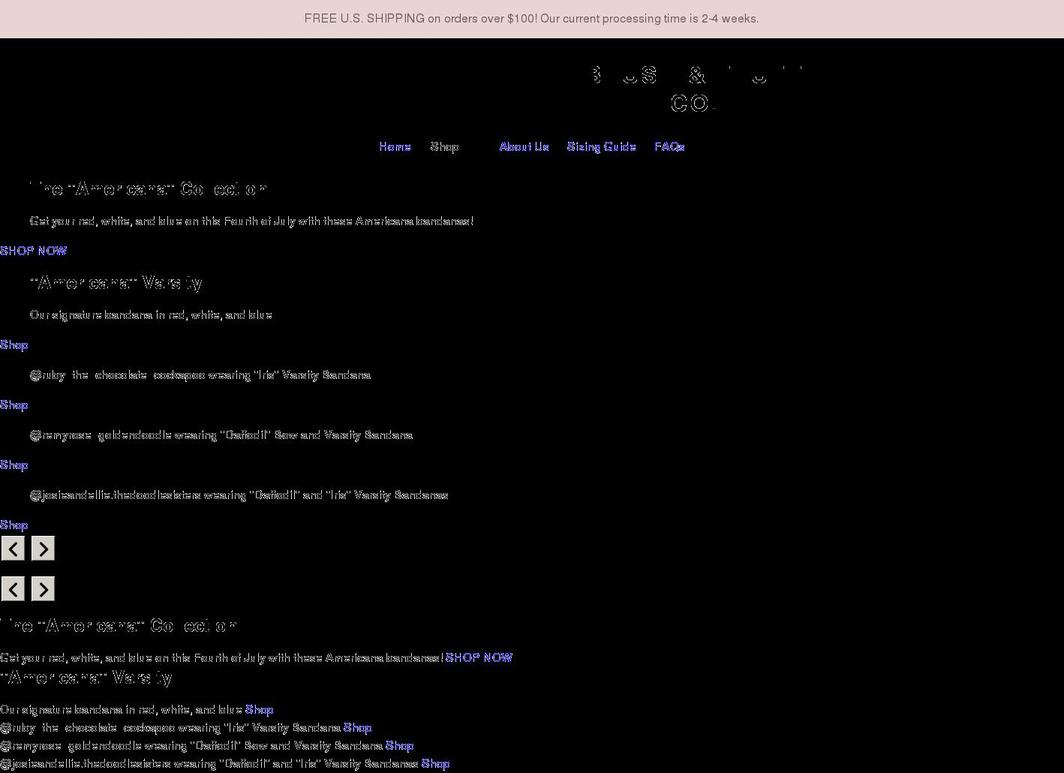Click the SHOP NOW link for Americana Collection
Viewport: 1064px width, 773px height.
(x=33, y=250)
